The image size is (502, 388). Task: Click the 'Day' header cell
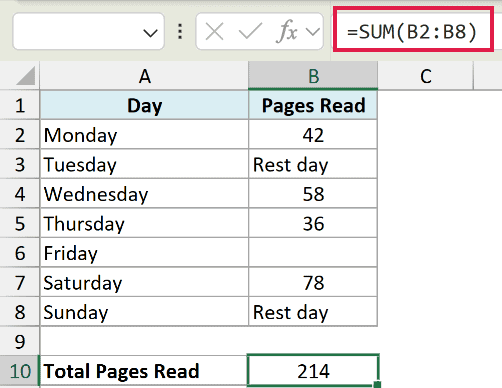coord(144,105)
